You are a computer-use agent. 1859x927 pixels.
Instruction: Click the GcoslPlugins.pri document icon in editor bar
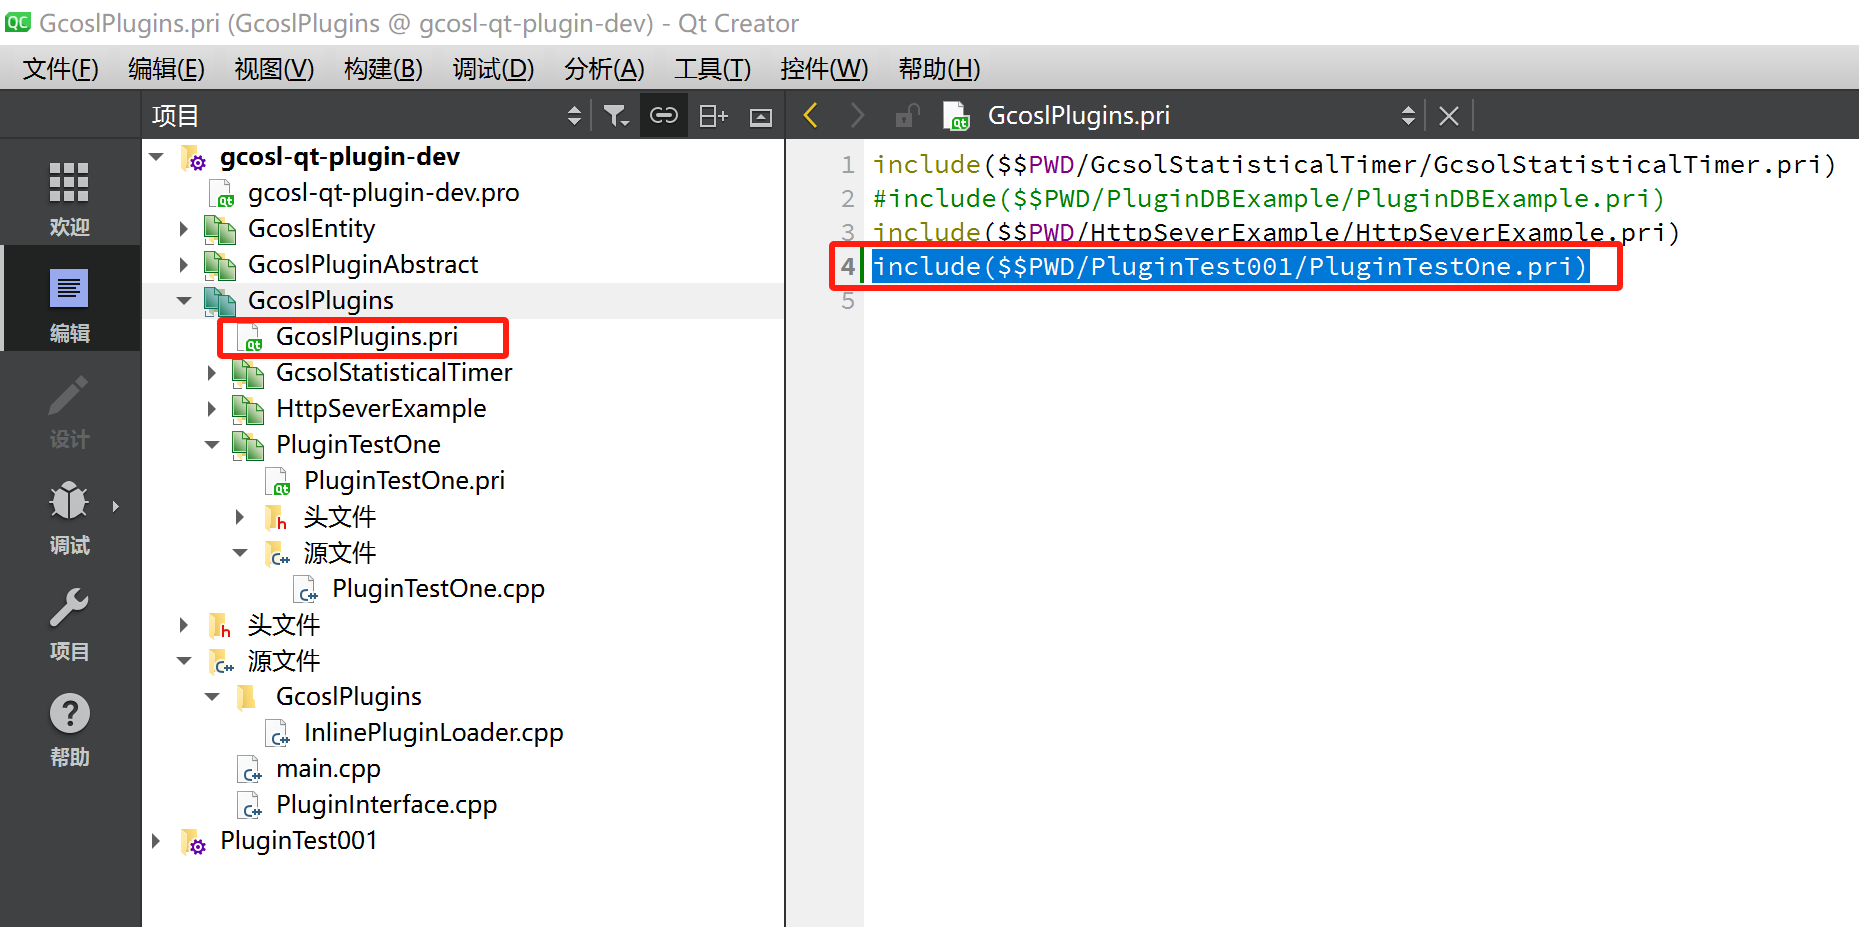[956, 116]
